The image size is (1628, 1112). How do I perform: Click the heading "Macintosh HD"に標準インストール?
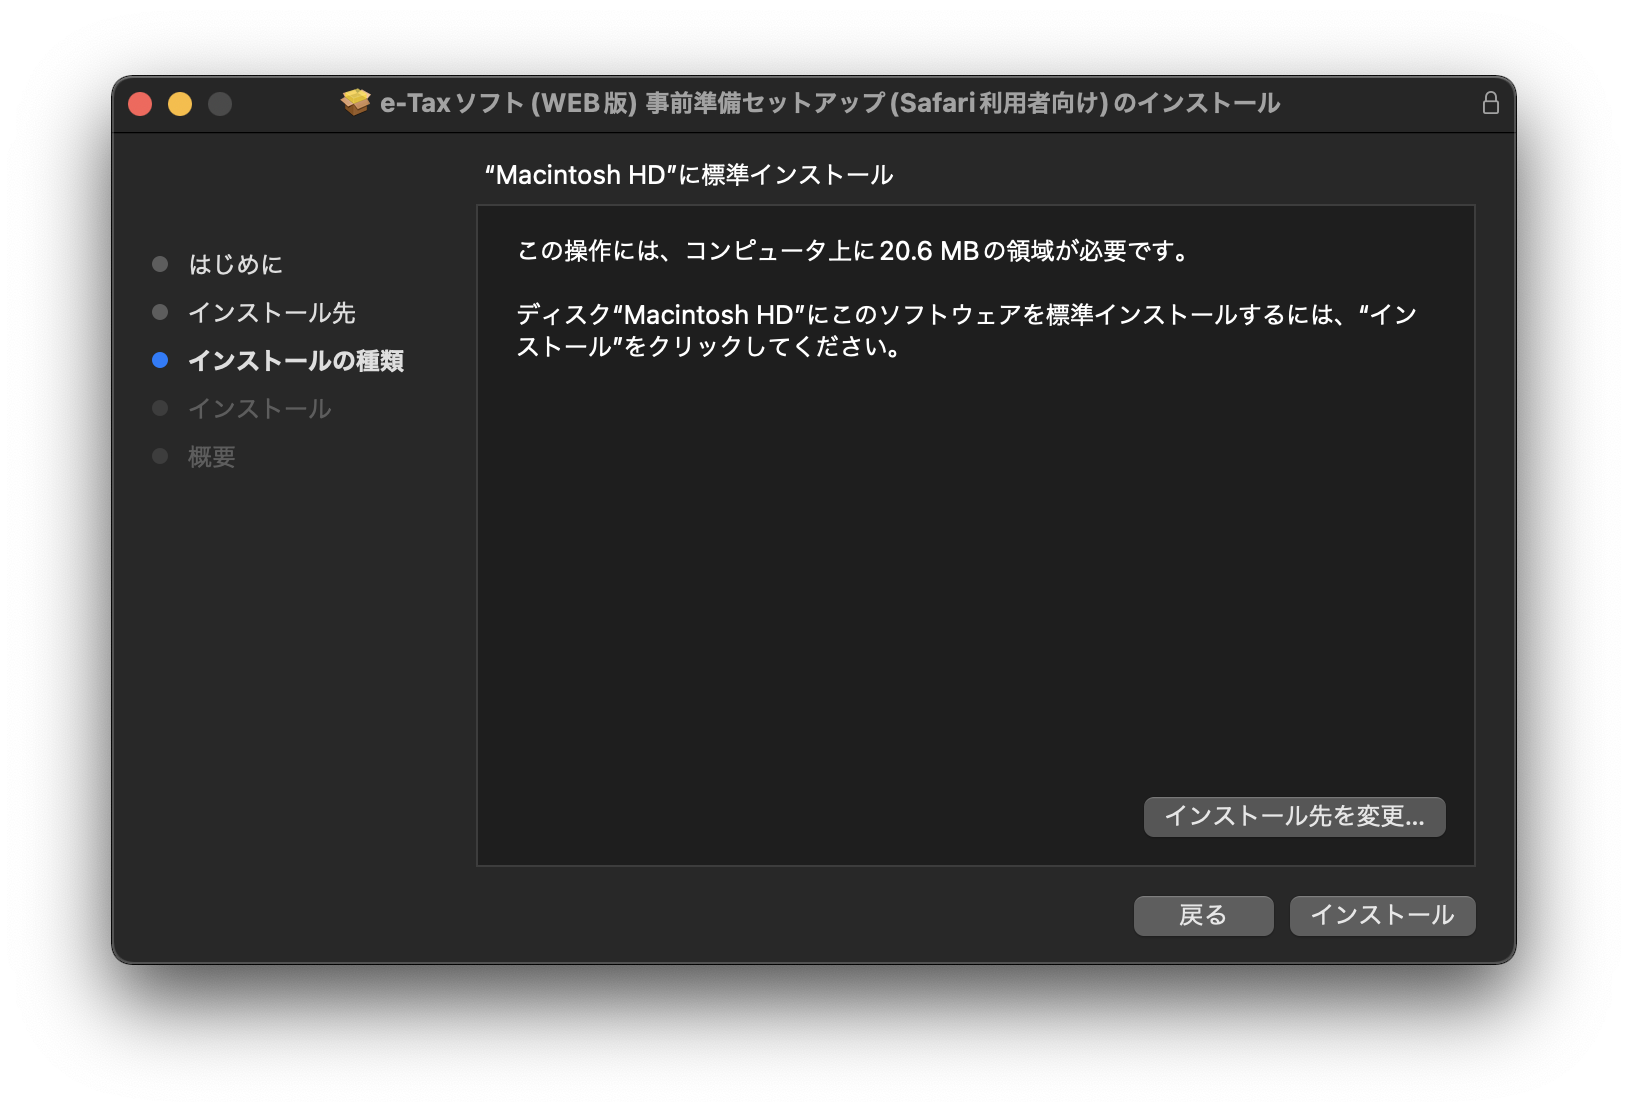coord(689,175)
